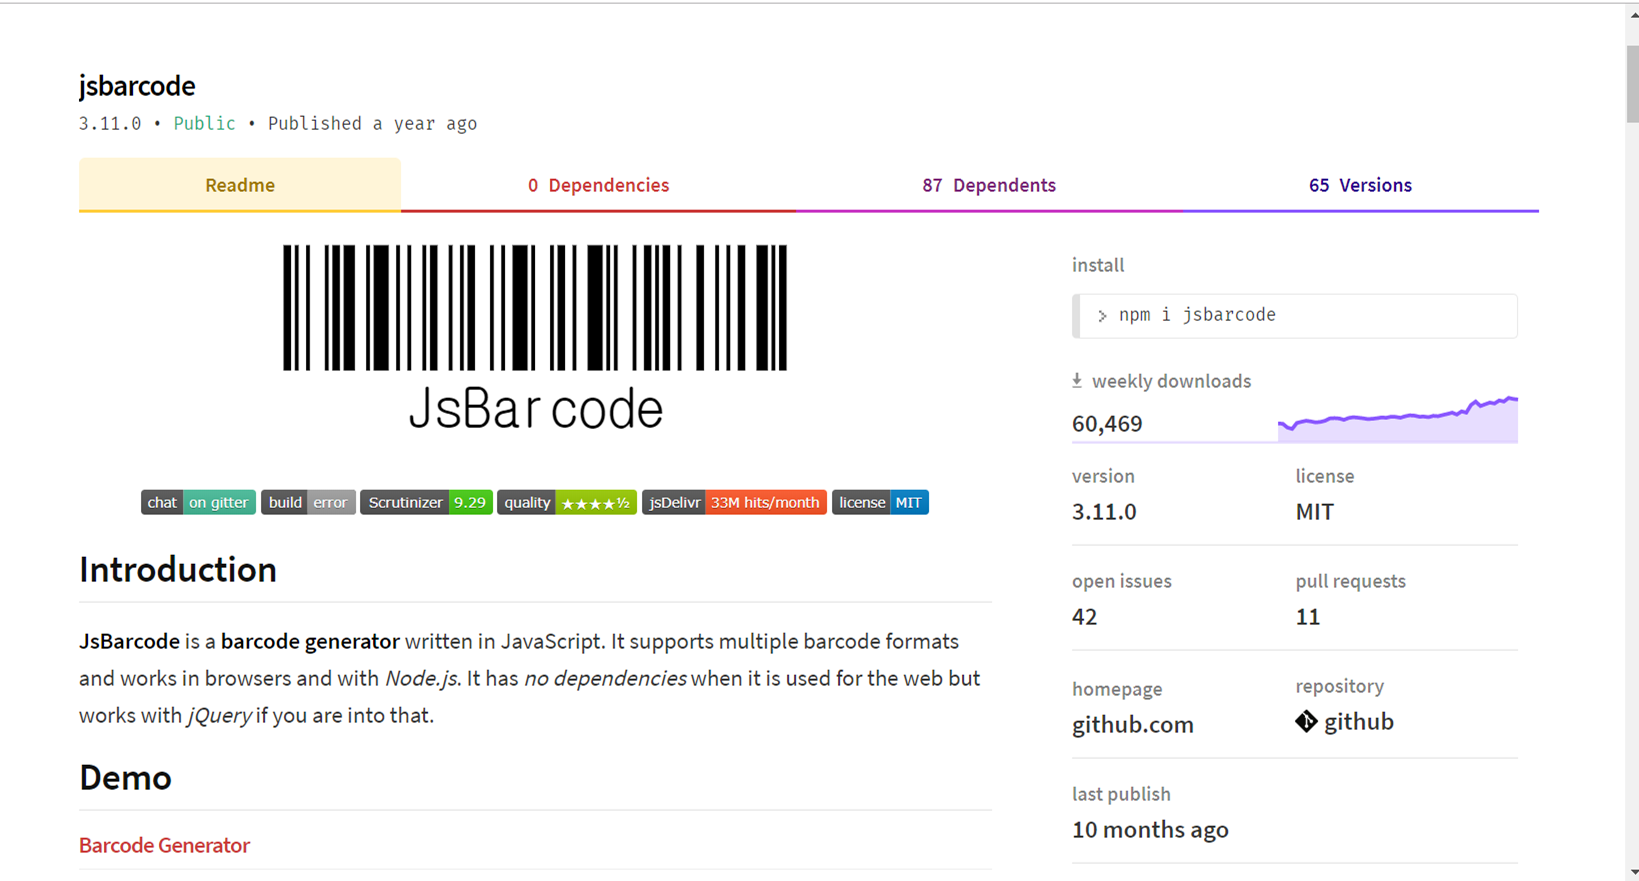Screen dimensions: 1639x881
Task: Click the MIT license value in sidebar
Action: click(x=1315, y=511)
